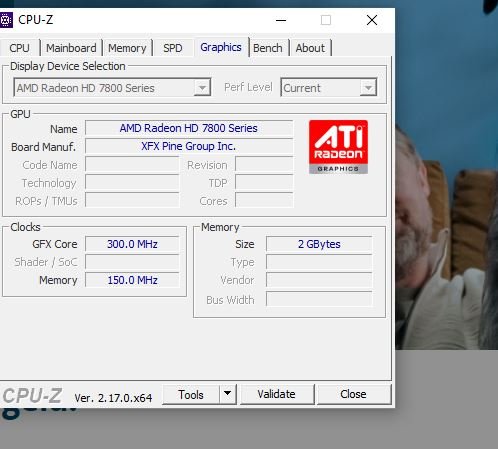Open the Mainboard tab
The width and height of the screenshot is (498, 449).
pos(71,48)
